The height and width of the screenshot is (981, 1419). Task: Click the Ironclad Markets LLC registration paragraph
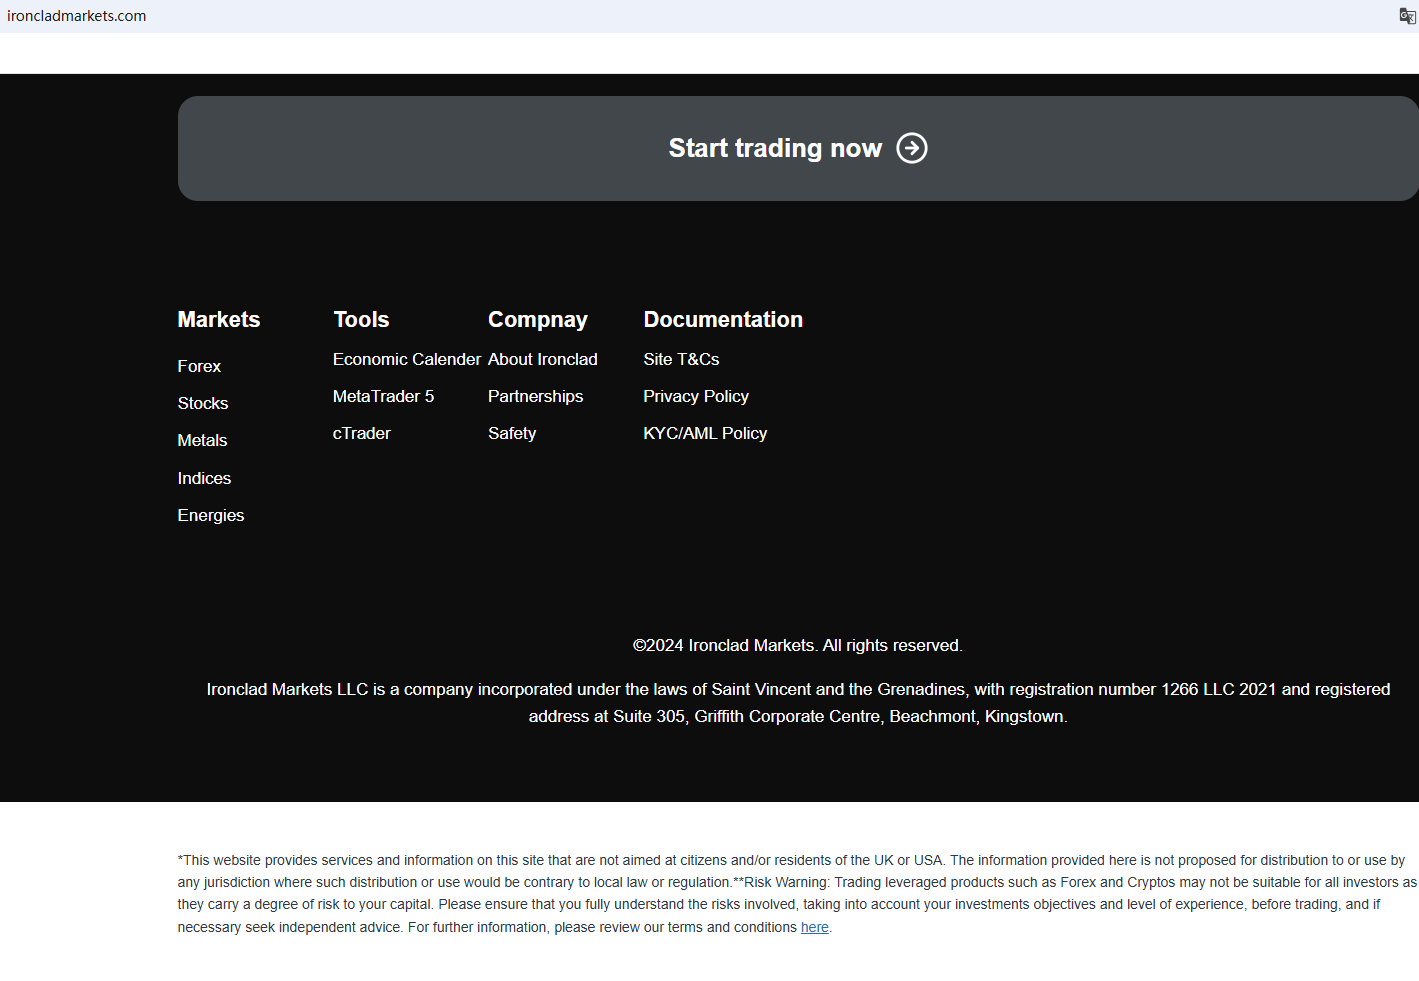tap(798, 703)
